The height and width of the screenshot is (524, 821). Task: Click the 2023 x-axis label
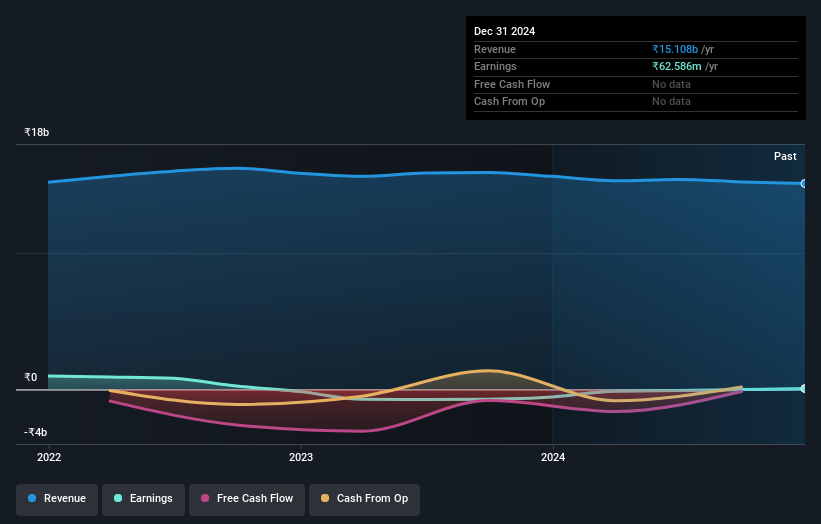point(301,457)
